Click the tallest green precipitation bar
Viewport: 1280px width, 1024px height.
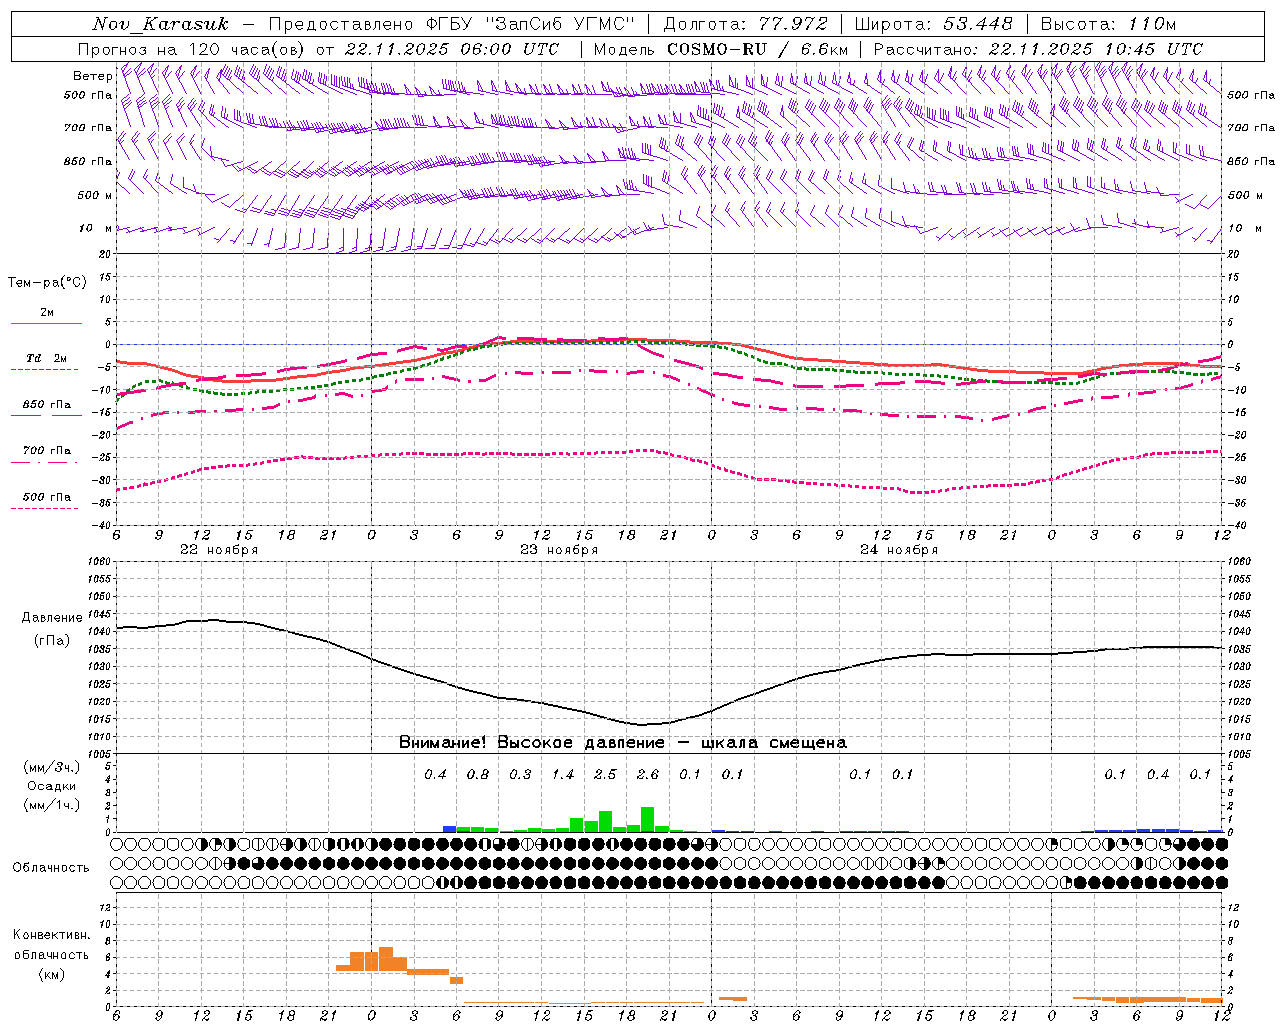tap(647, 819)
